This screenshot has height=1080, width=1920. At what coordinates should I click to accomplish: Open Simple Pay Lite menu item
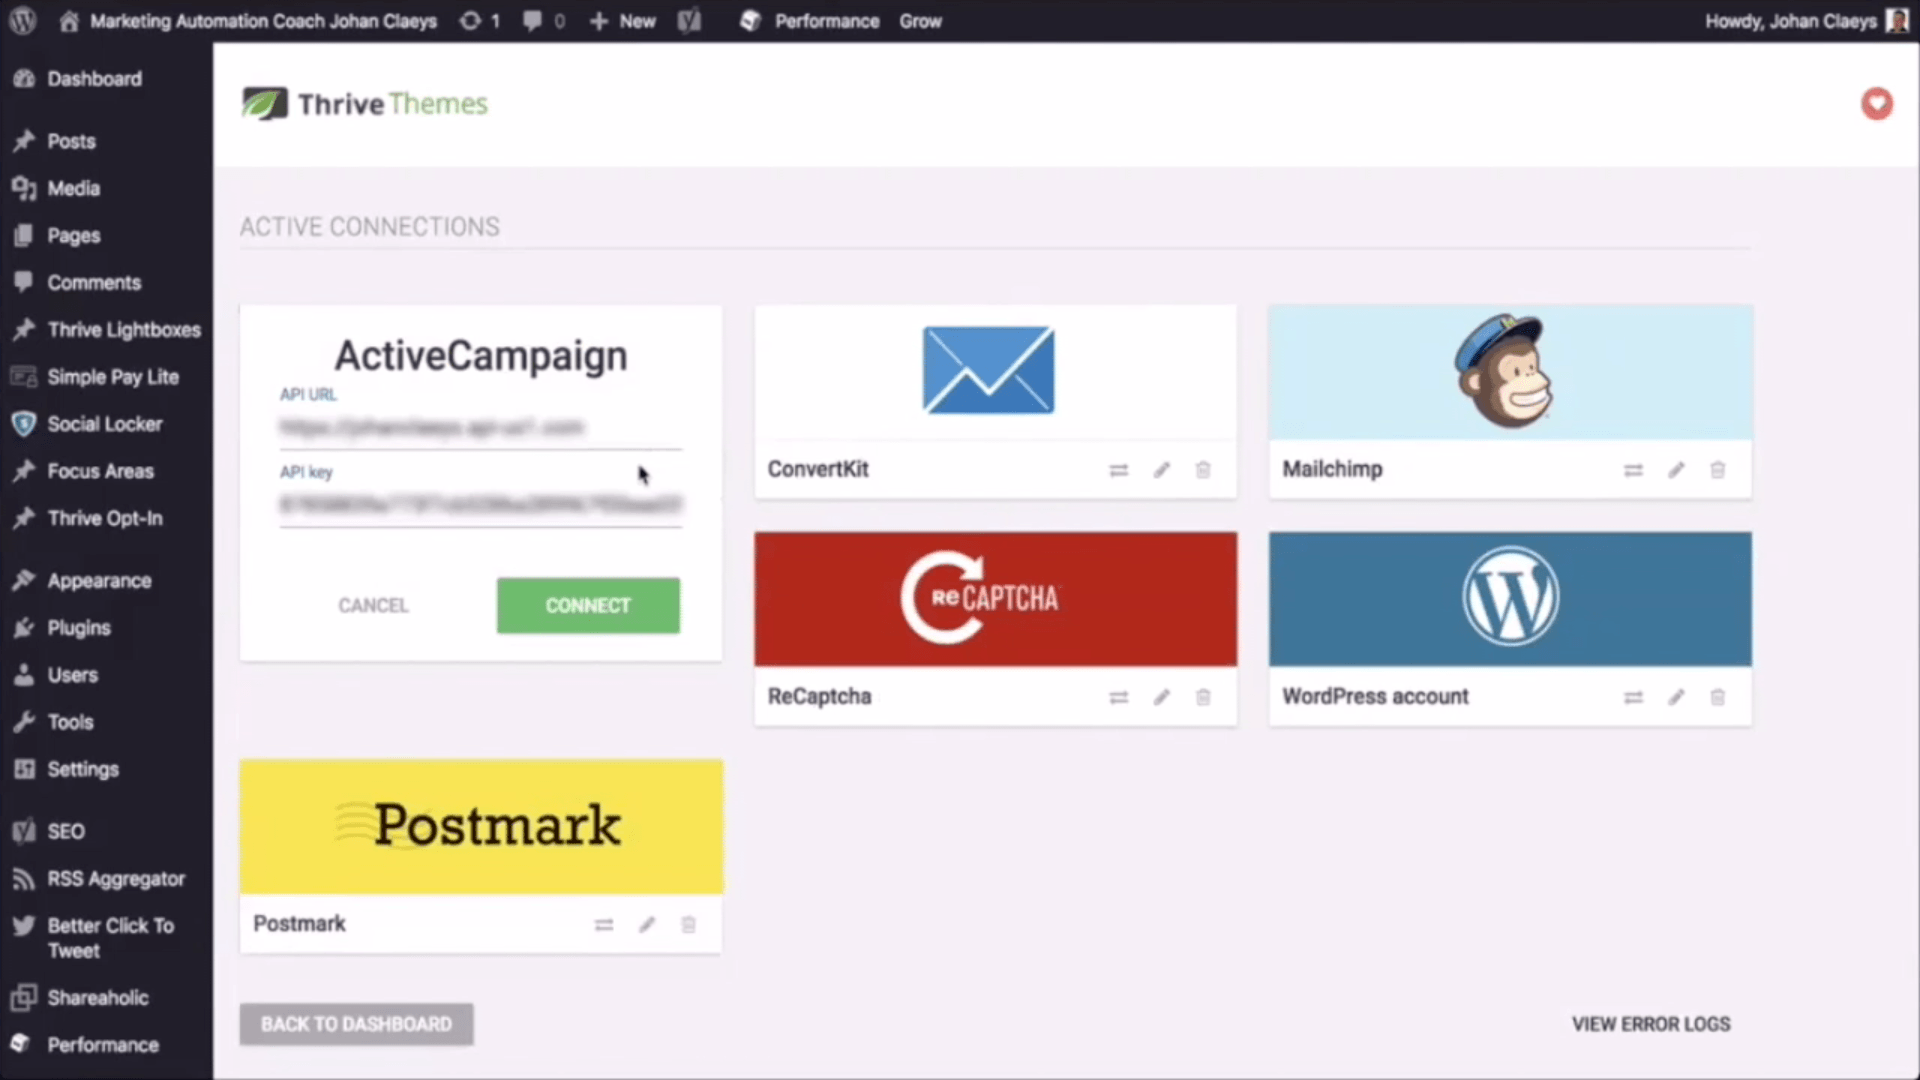112,377
